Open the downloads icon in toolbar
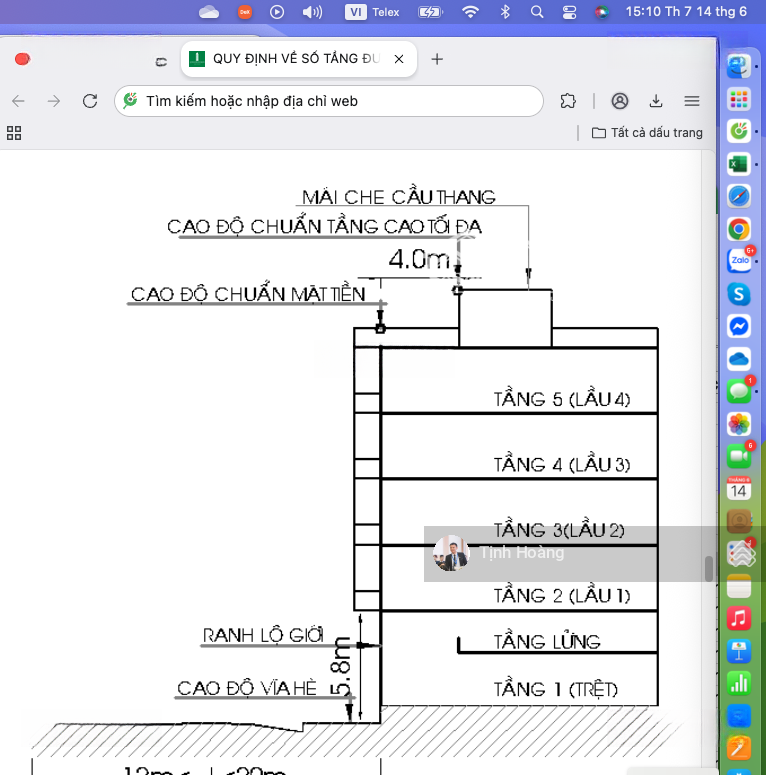The height and width of the screenshot is (775, 766). coord(656,101)
